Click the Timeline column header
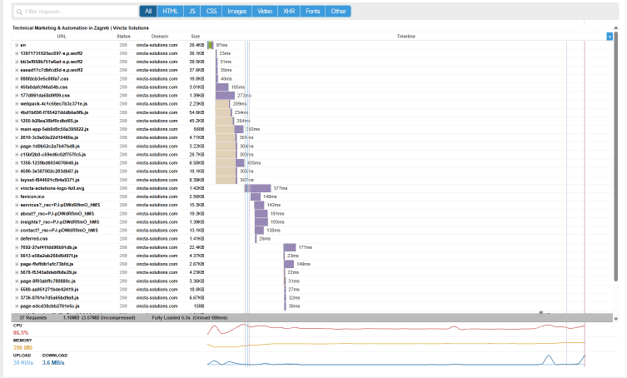The height and width of the screenshot is (378, 627). (406, 36)
